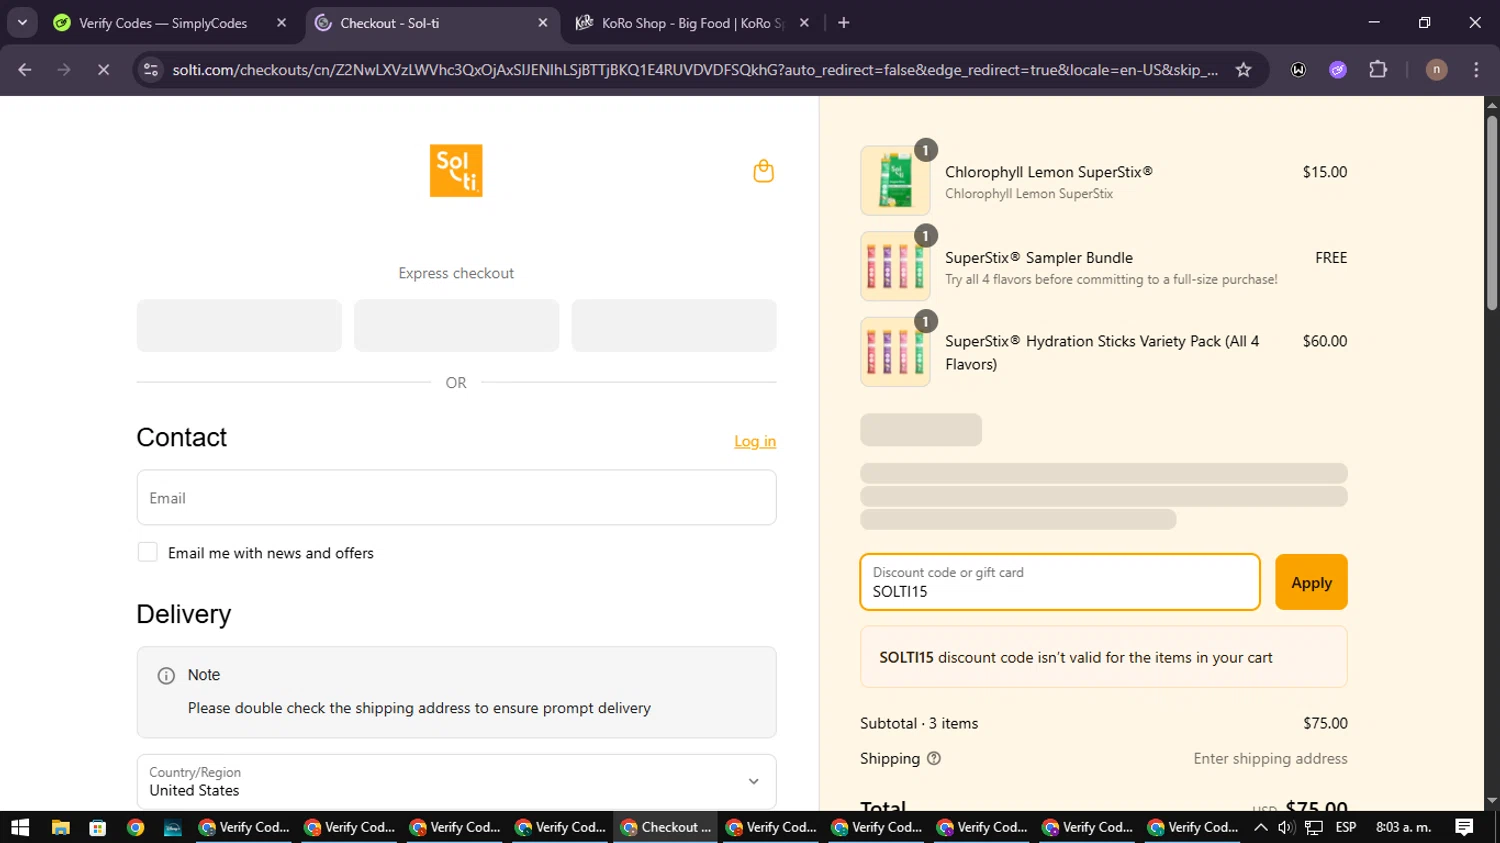
Task: Click "Subtotal · 3 items" text
Action: (919, 723)
